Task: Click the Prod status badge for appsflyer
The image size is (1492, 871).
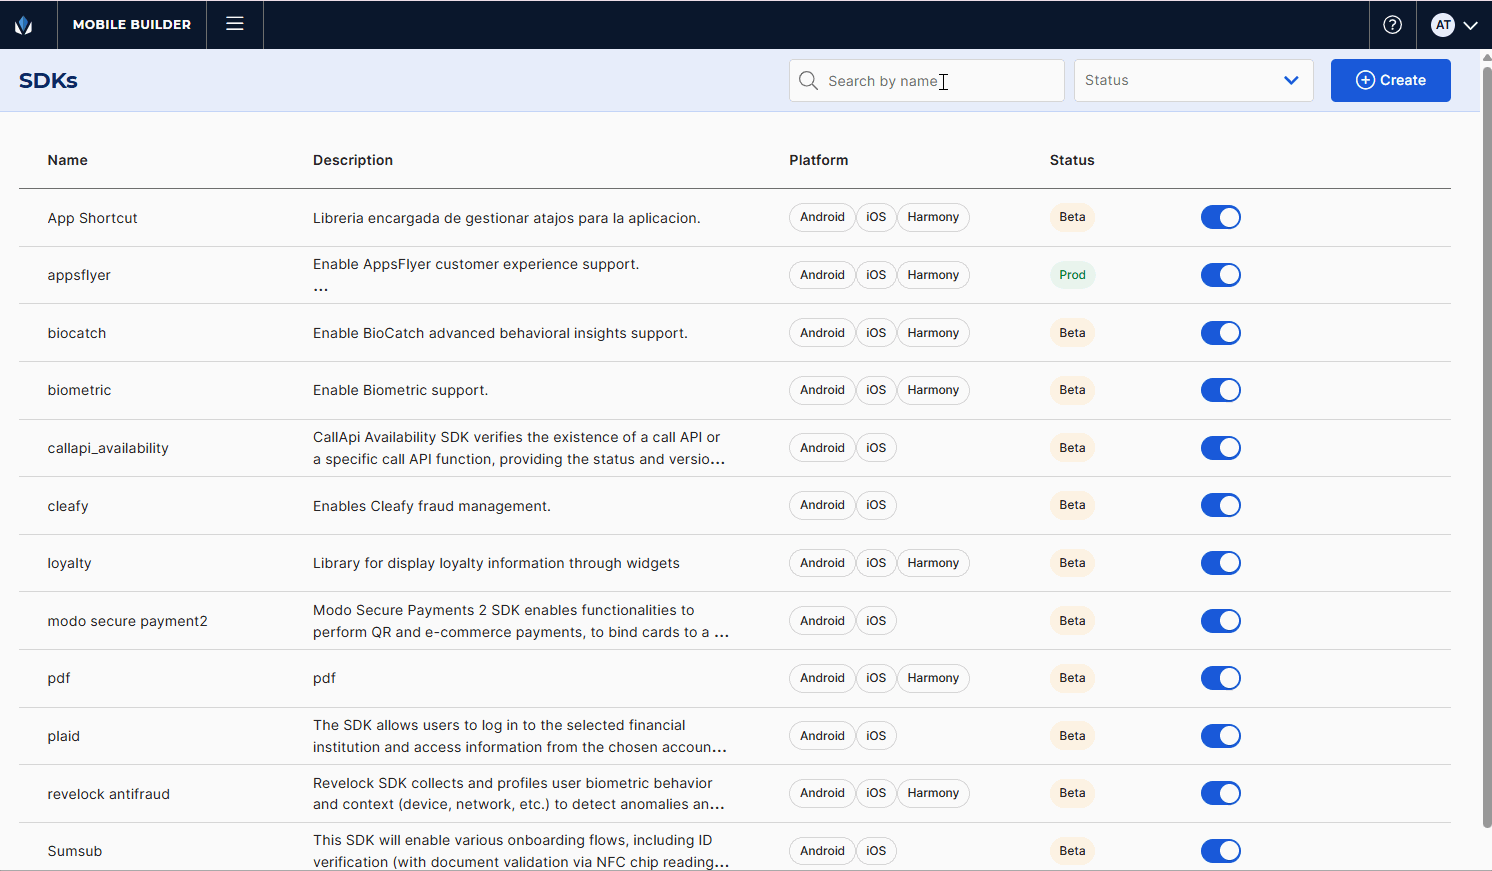Action: 1072,275
